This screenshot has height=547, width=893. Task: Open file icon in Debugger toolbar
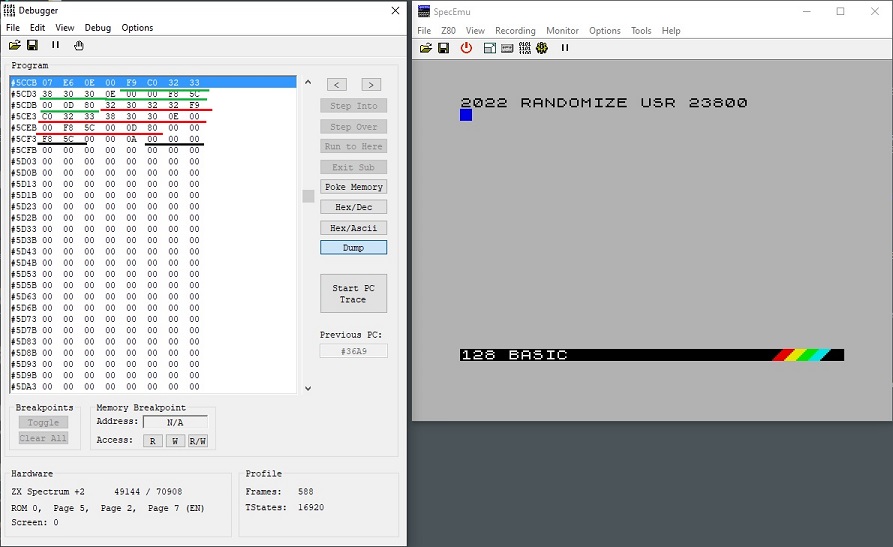[x=15, y=45]
